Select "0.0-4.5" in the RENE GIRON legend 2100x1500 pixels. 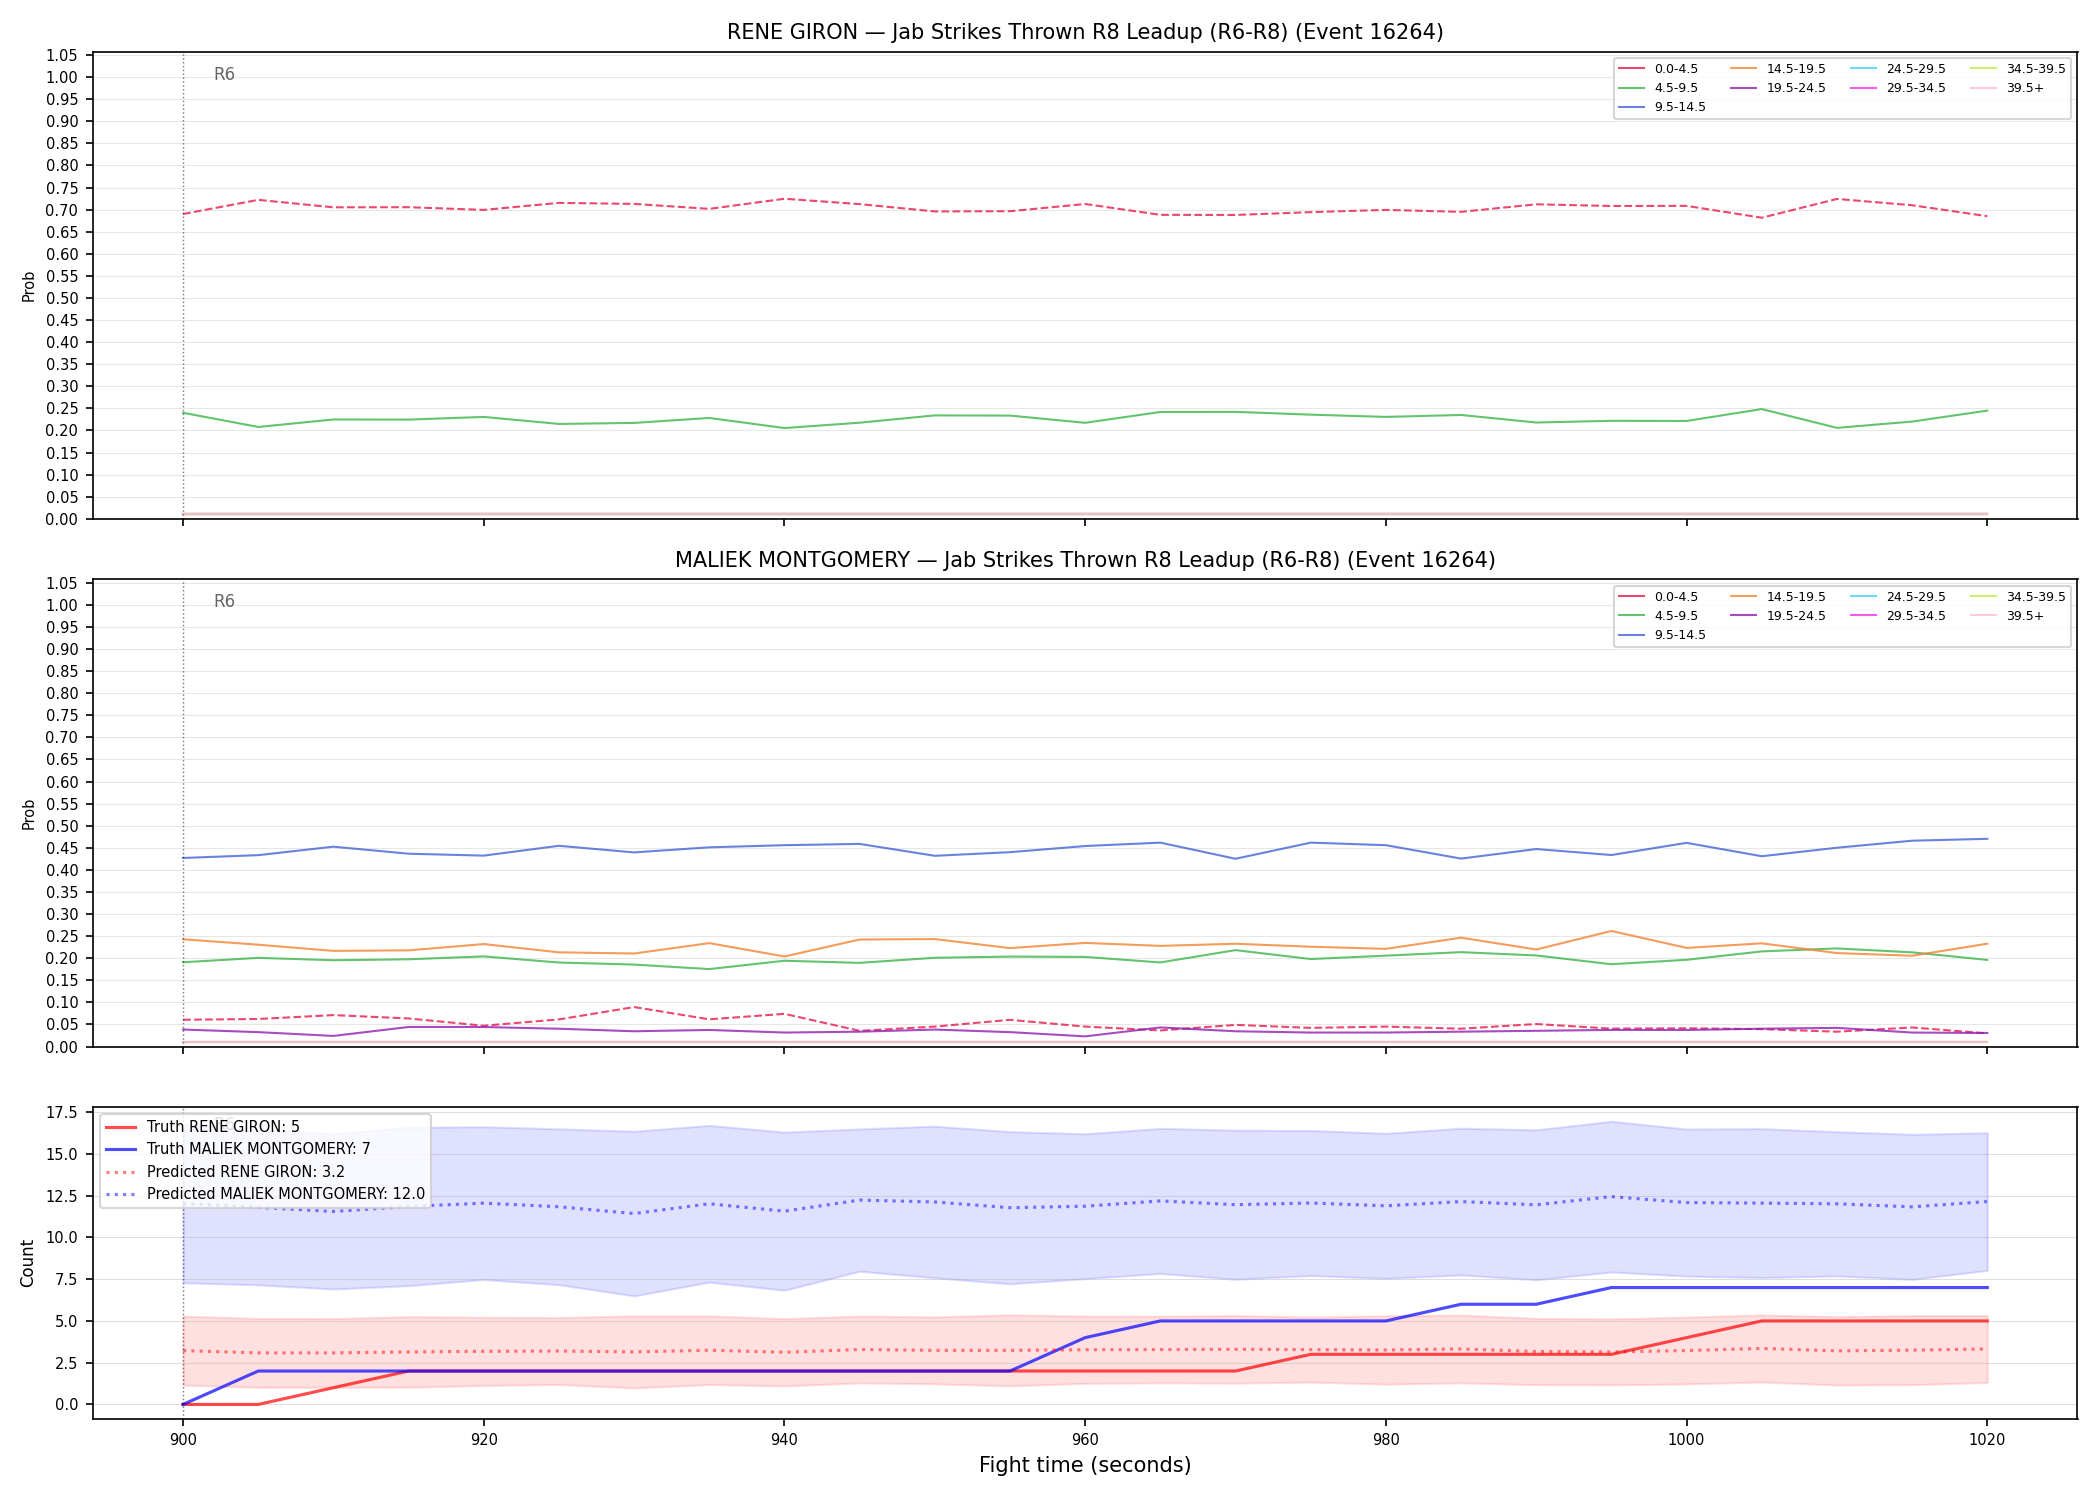pos(1676,69)
